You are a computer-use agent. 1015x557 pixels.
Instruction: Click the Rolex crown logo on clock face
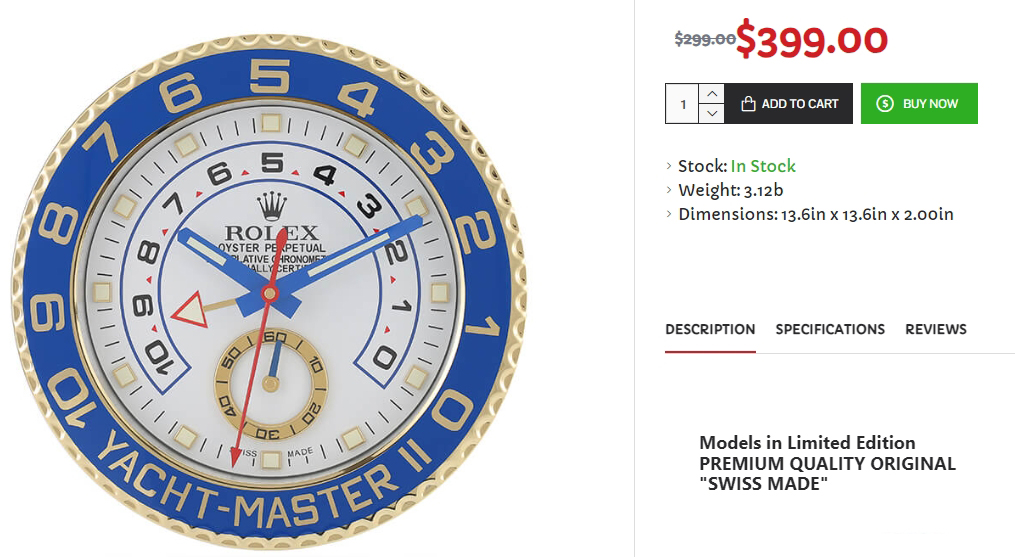tap(272, 206)
